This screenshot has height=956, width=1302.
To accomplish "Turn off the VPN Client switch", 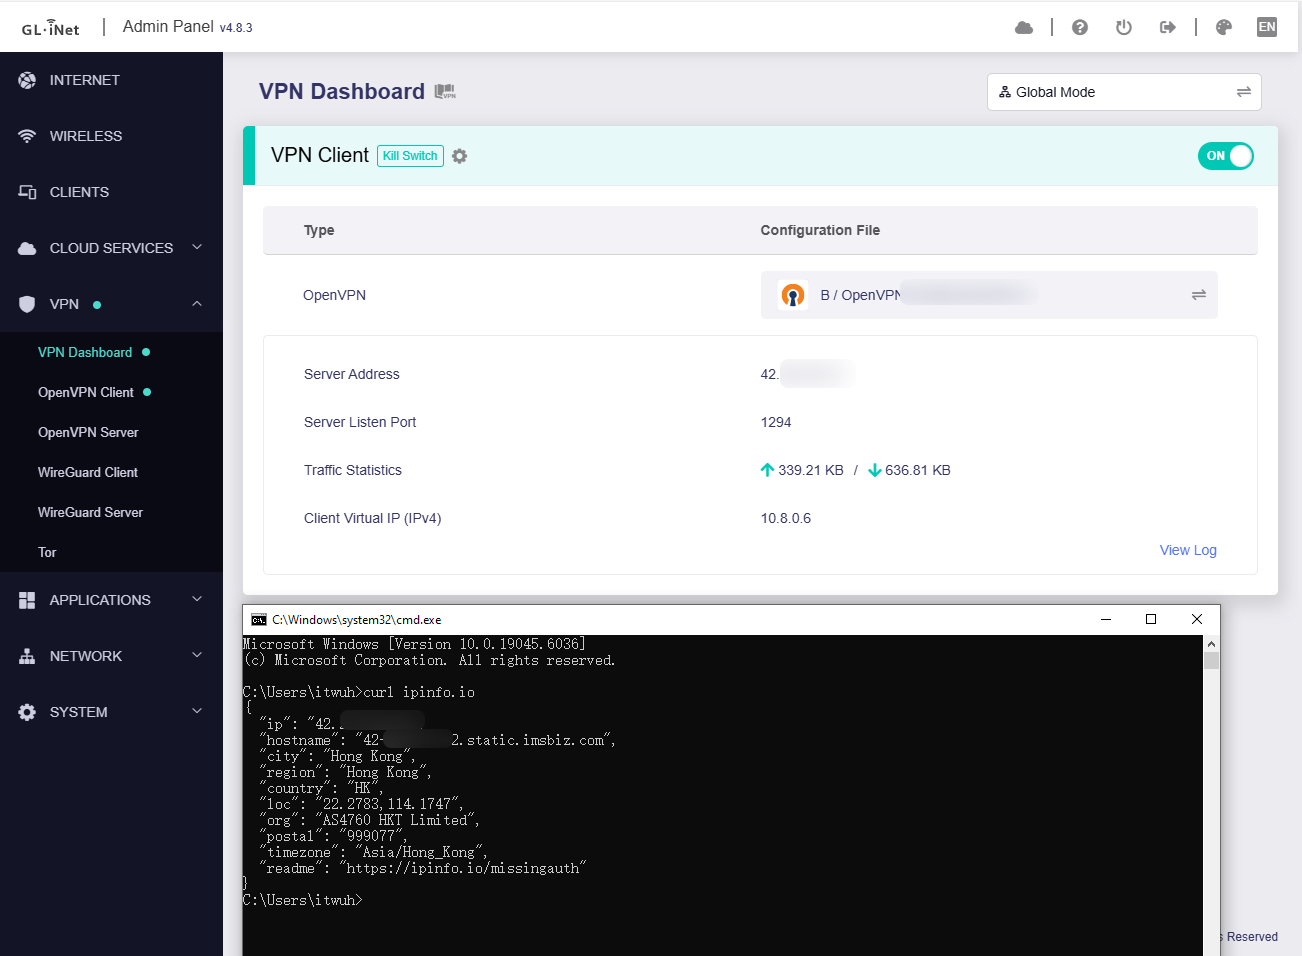I will click(1225, 156).
